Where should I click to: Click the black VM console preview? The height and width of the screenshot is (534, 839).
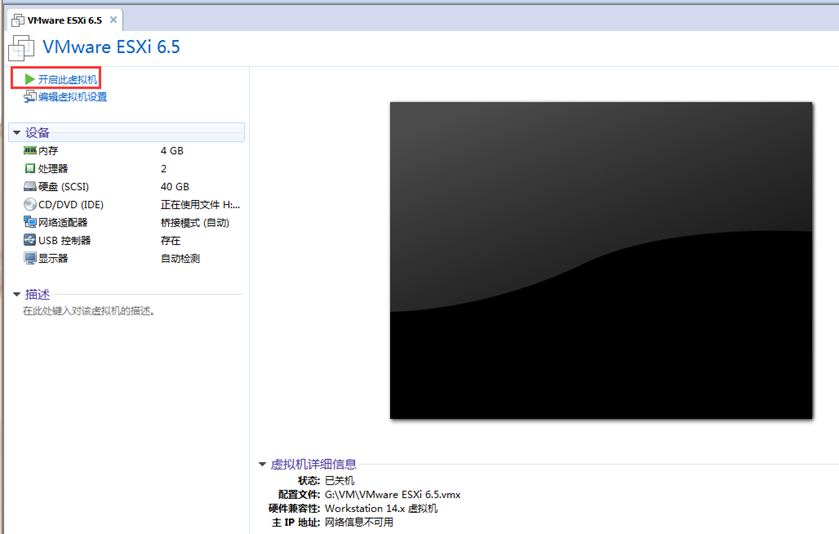coord(601,261)
